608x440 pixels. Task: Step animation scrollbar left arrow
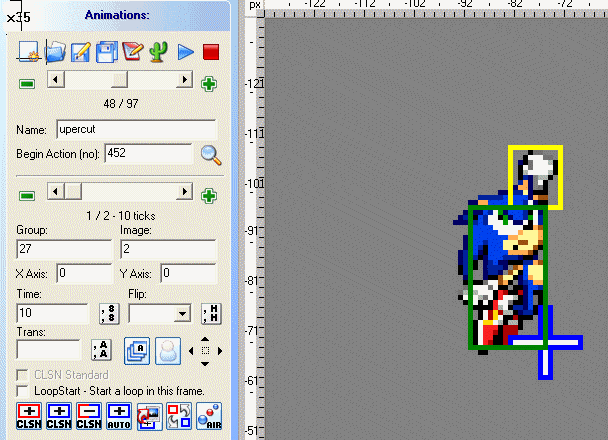tap(55, 80)
